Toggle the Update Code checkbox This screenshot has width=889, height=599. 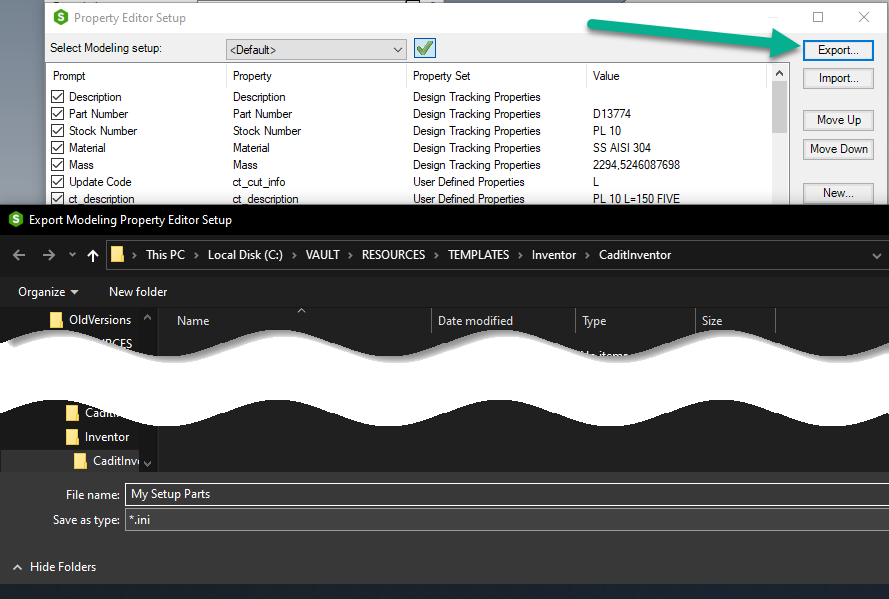pos(57,181)
